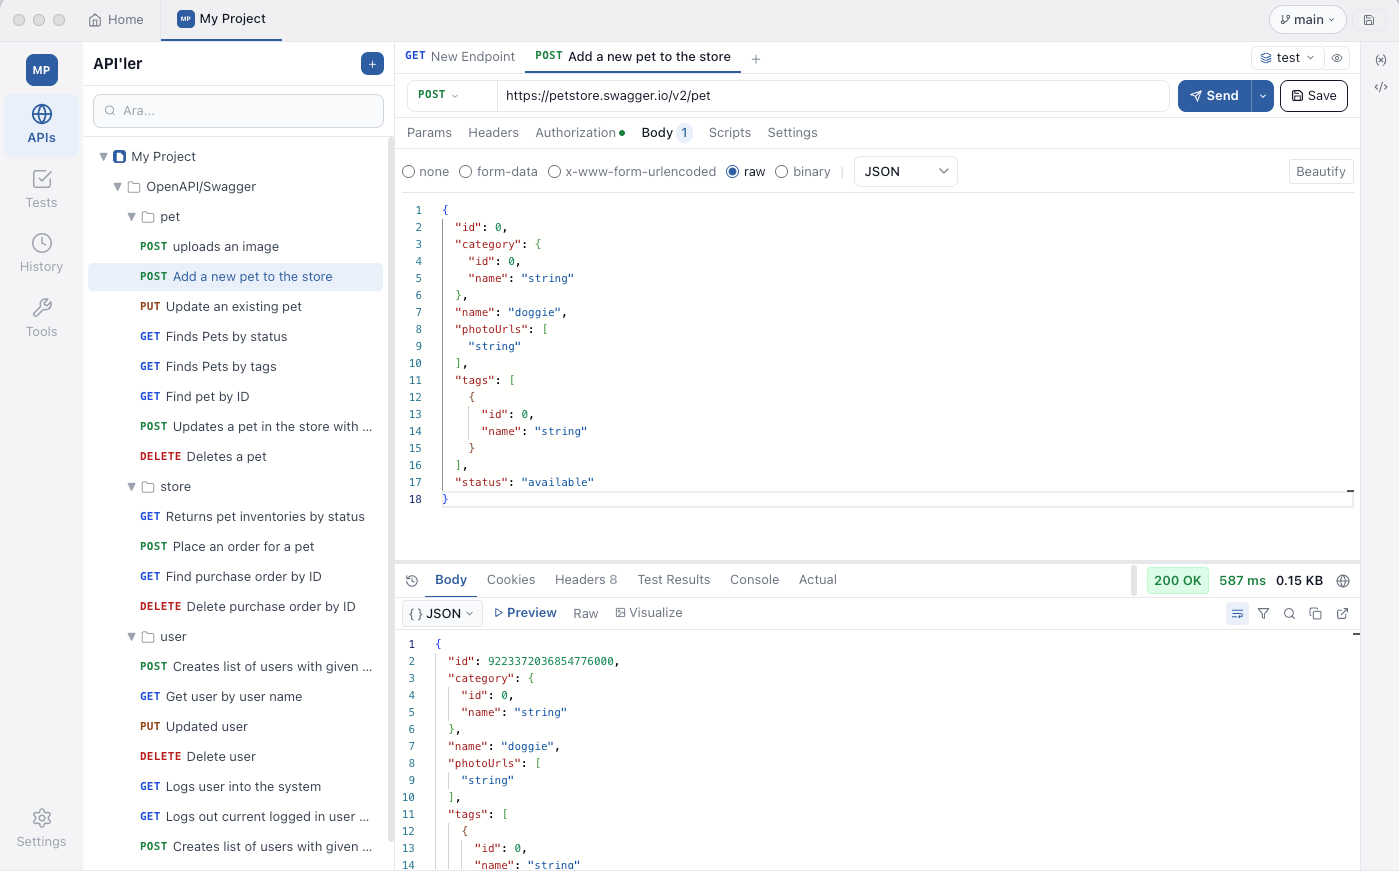The width and height of the screenshot is (1399, 871).
Task: Open the response JSON format dropdown
Action: click(x=442, y=614)
